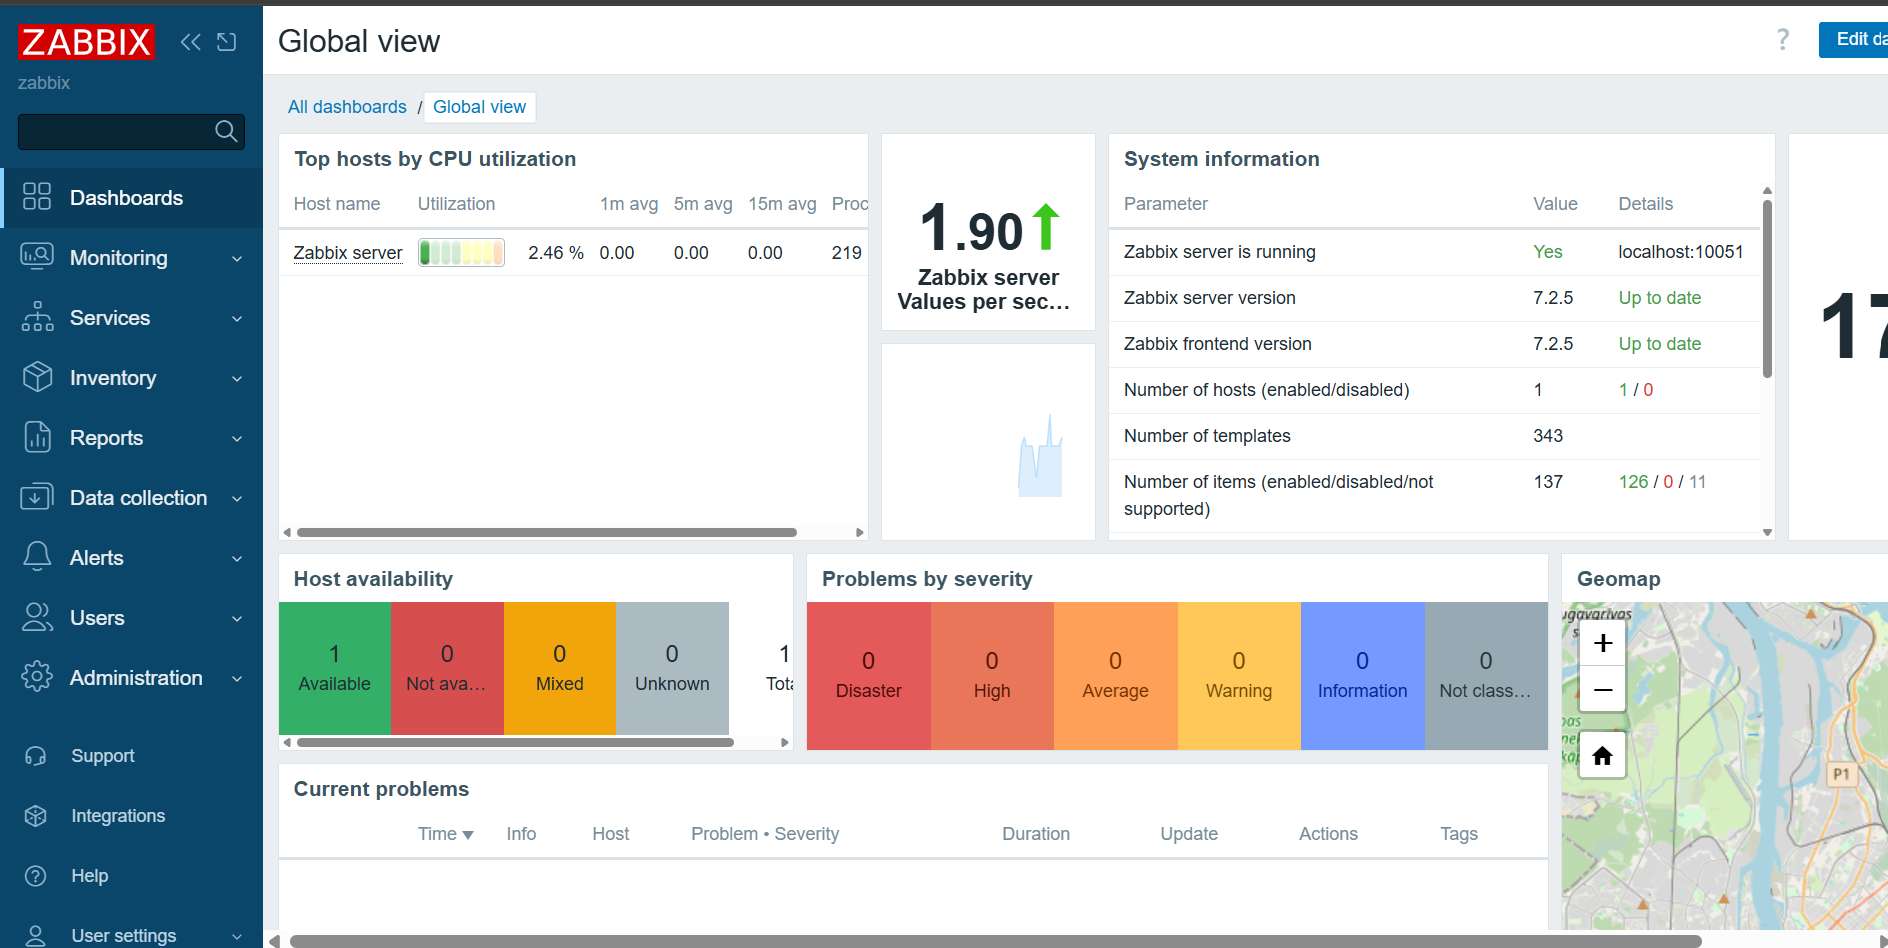Click the sidebar hide/kiosk icon

coord(227,41)
